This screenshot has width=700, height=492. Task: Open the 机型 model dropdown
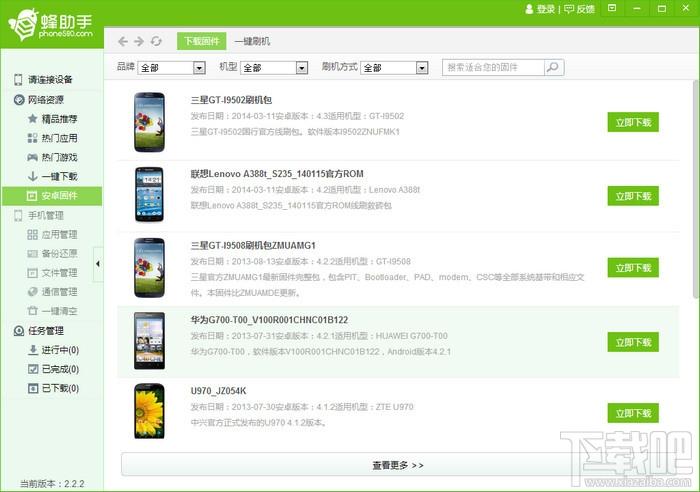pyautogui.click(x=274, y=68)
